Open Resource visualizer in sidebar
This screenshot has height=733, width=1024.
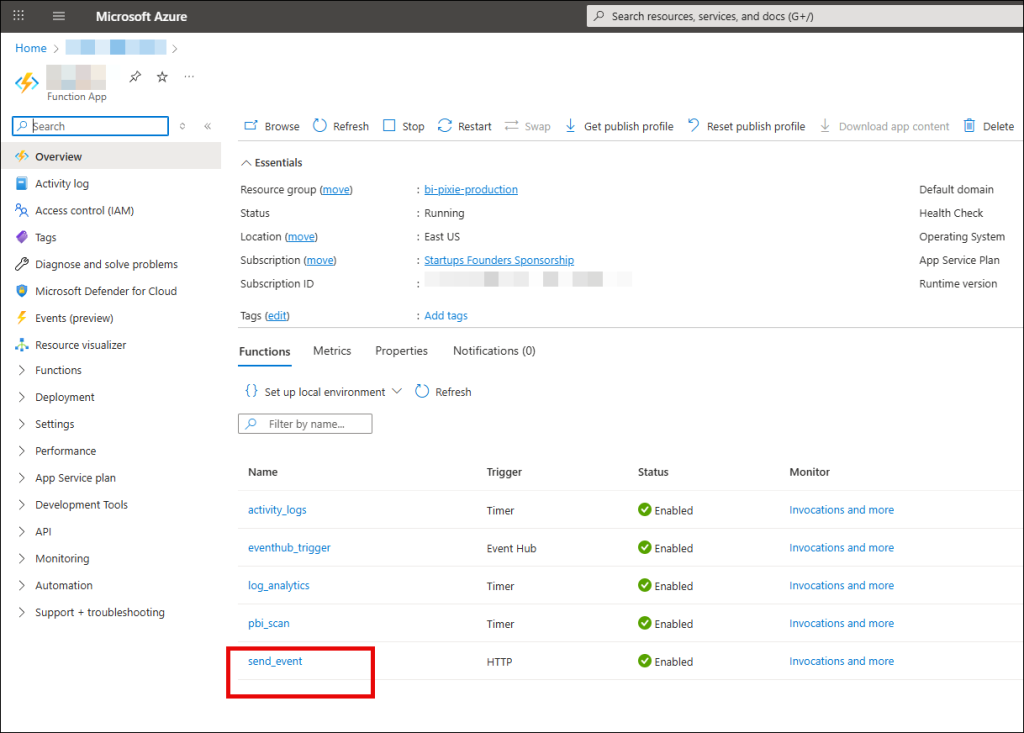click(80, 345)
